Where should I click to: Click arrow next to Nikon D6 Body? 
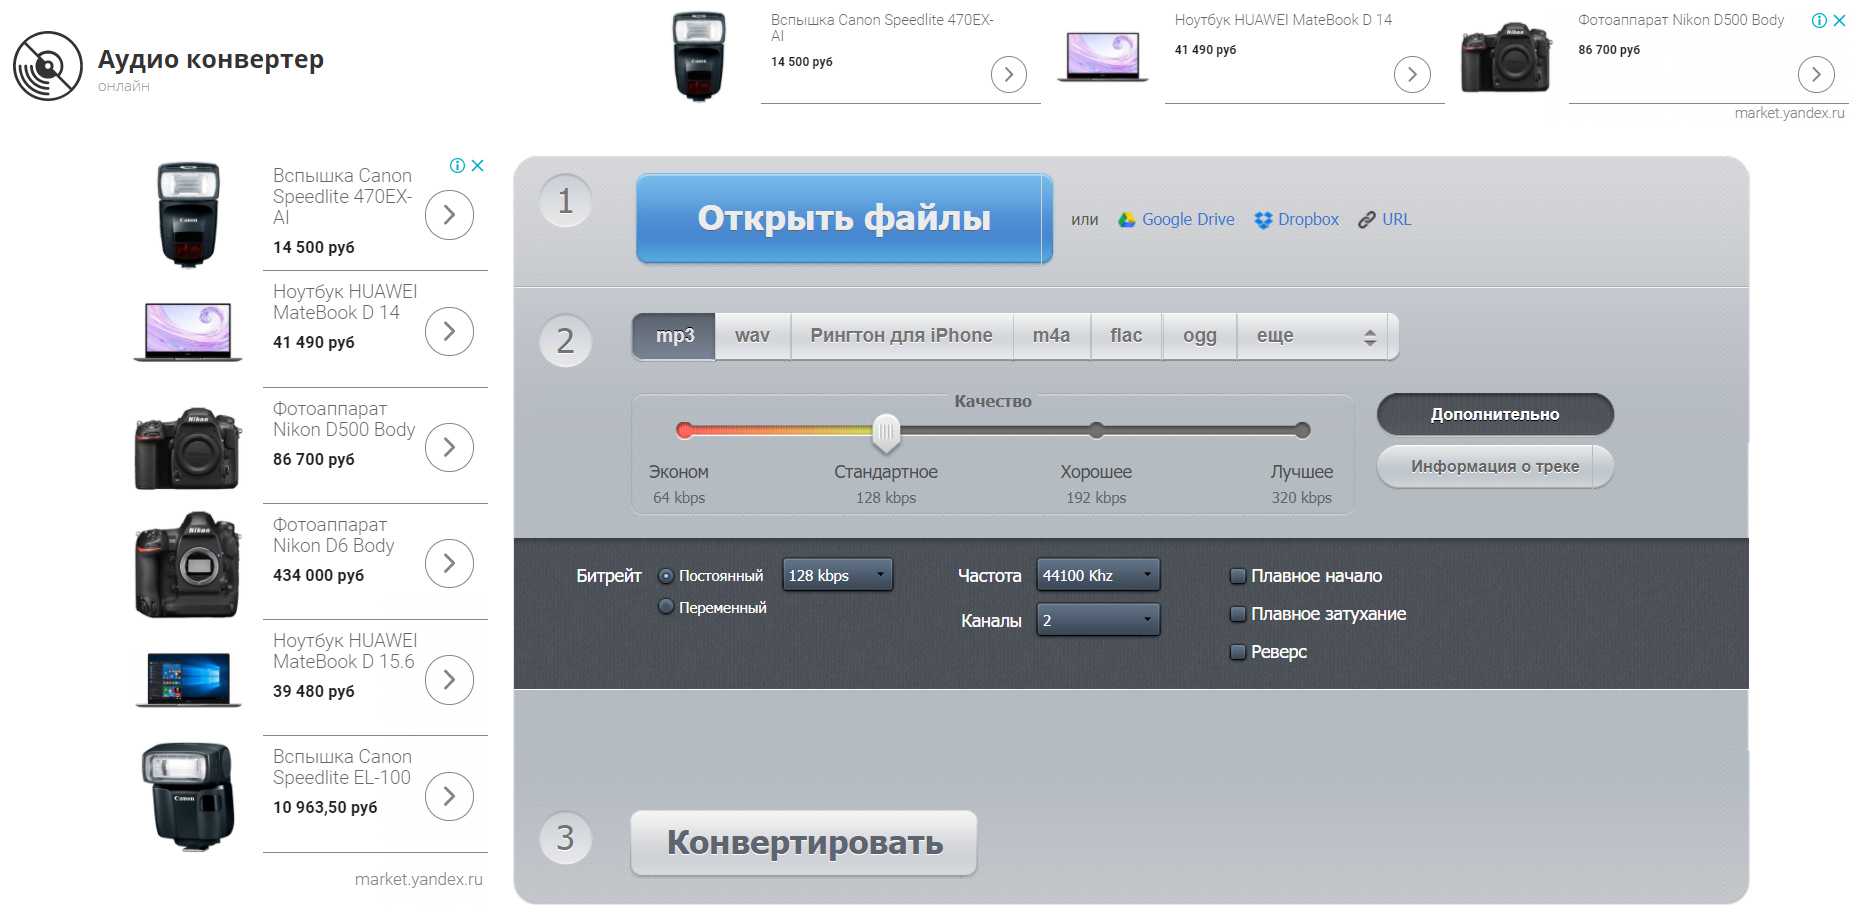pos(449,564)
